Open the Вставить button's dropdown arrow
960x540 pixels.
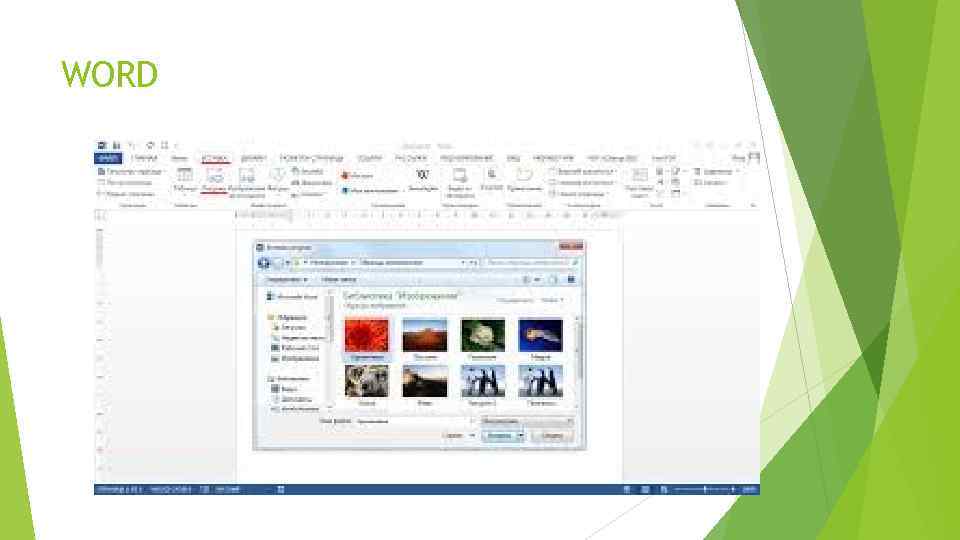[521, 436]
